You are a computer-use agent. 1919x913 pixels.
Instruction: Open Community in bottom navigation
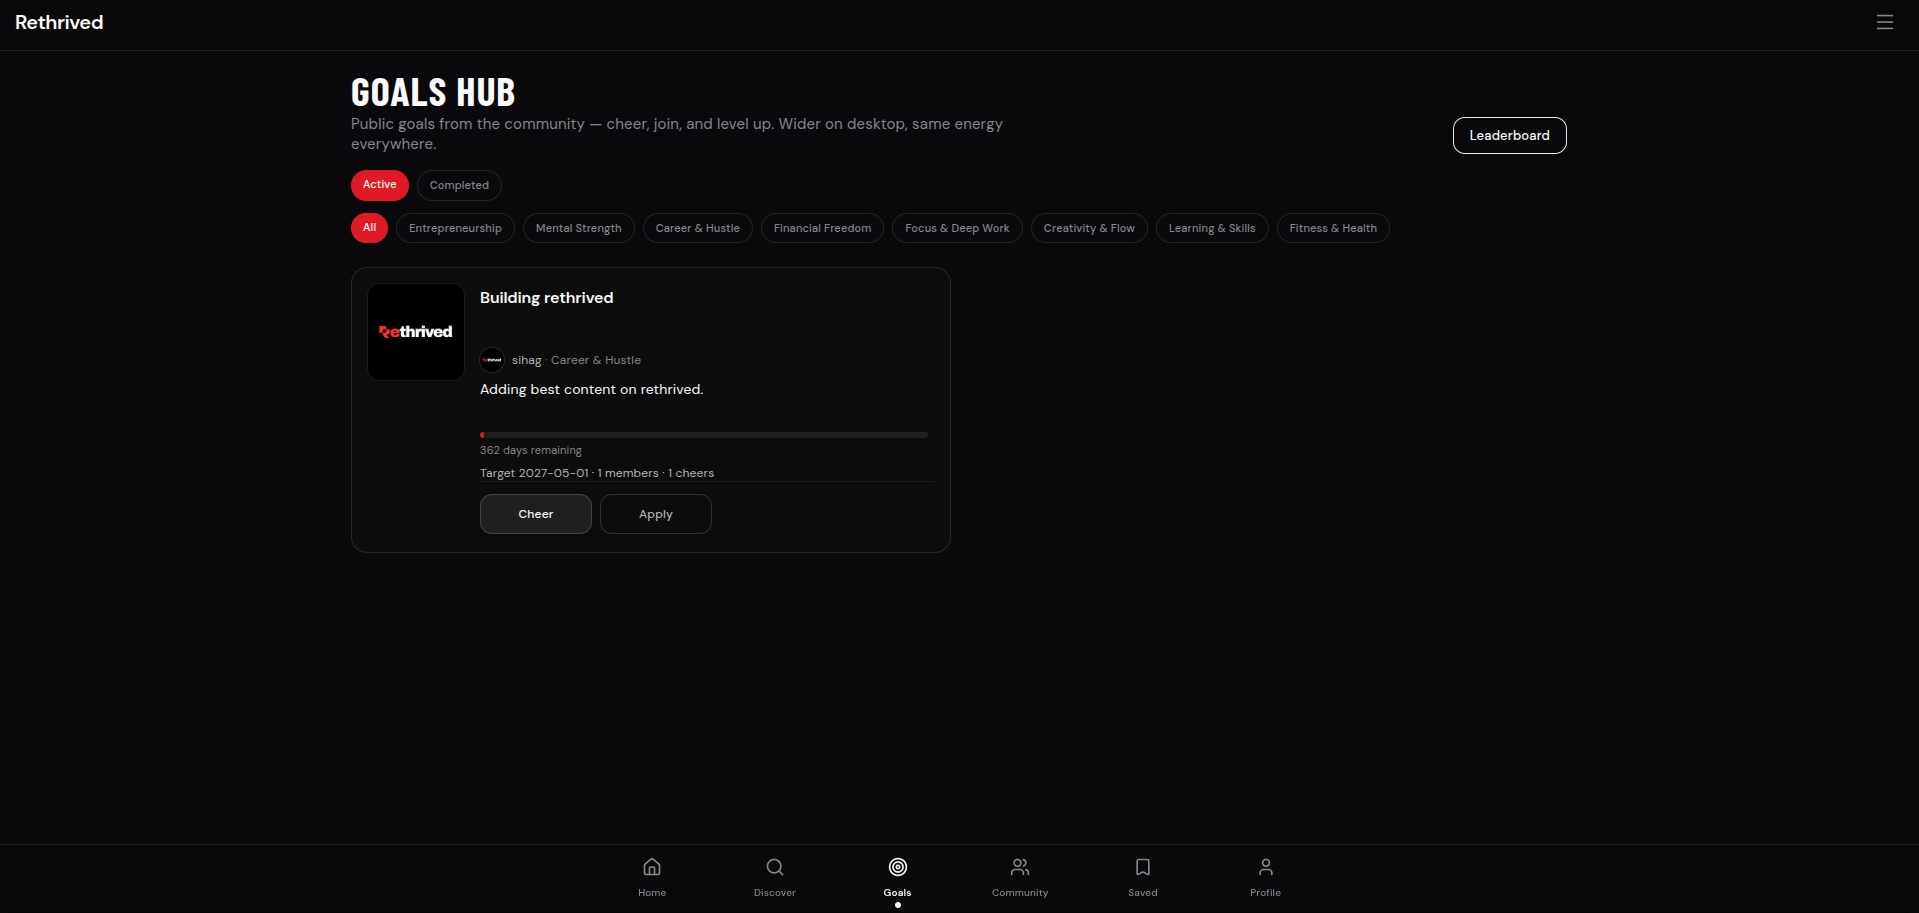[1020, 877]
